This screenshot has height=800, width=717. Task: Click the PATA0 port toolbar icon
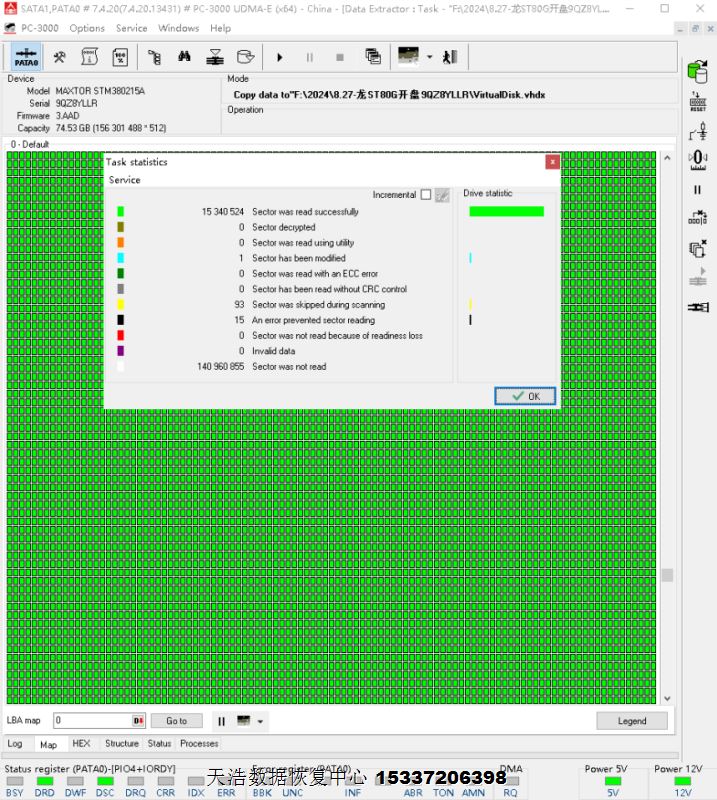[x=27, y=57]
